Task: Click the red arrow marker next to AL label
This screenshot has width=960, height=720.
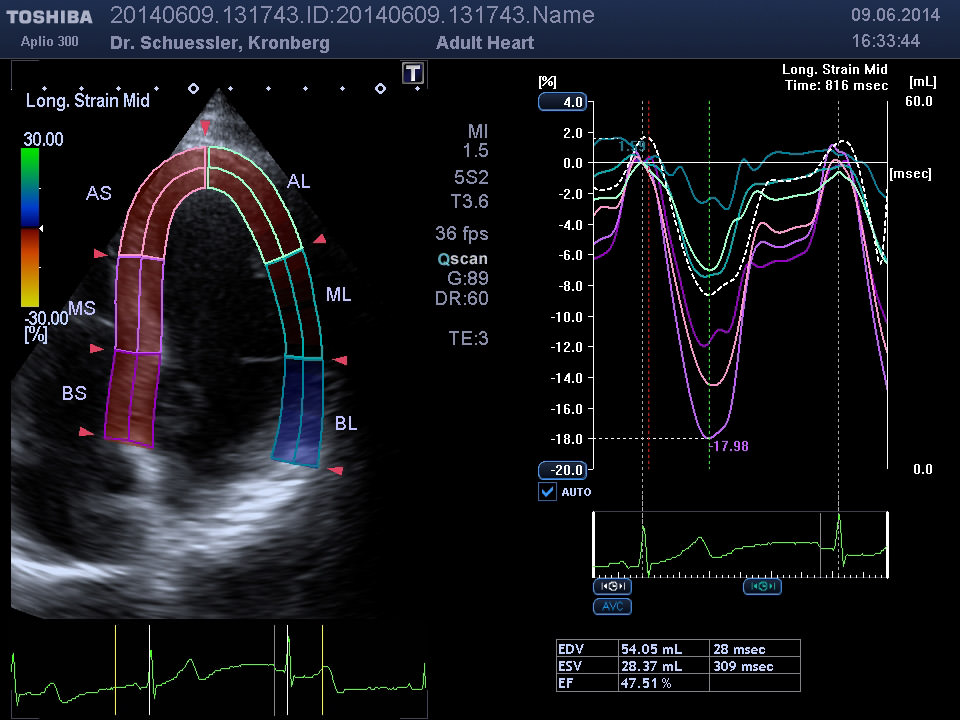Action: (x=319, y=239)
